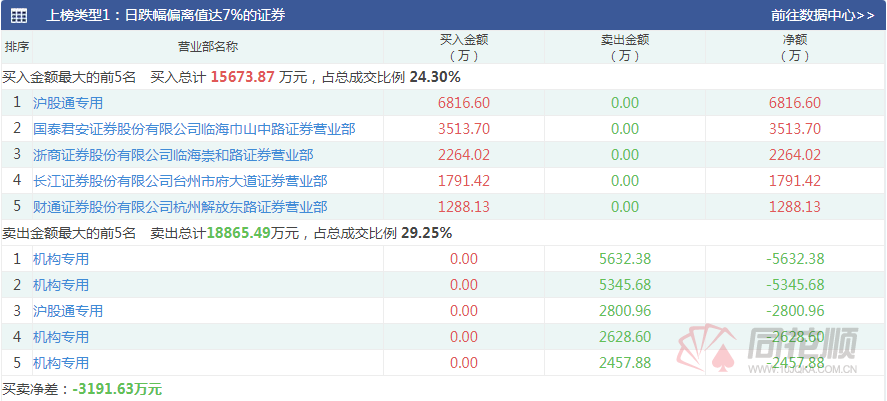This screenshot has height=401, width=887.
Task: Click net amount -5632.38 cell
Action: pos(795,259)
